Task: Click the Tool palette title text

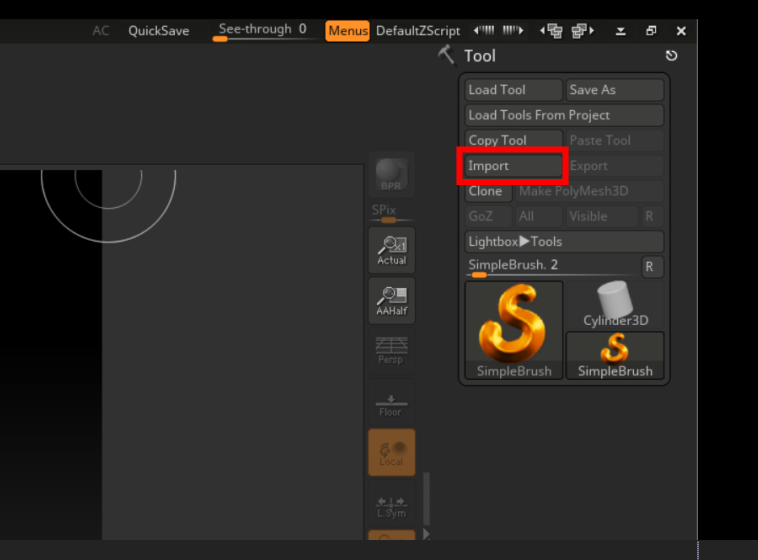Action: coord(480,56)
